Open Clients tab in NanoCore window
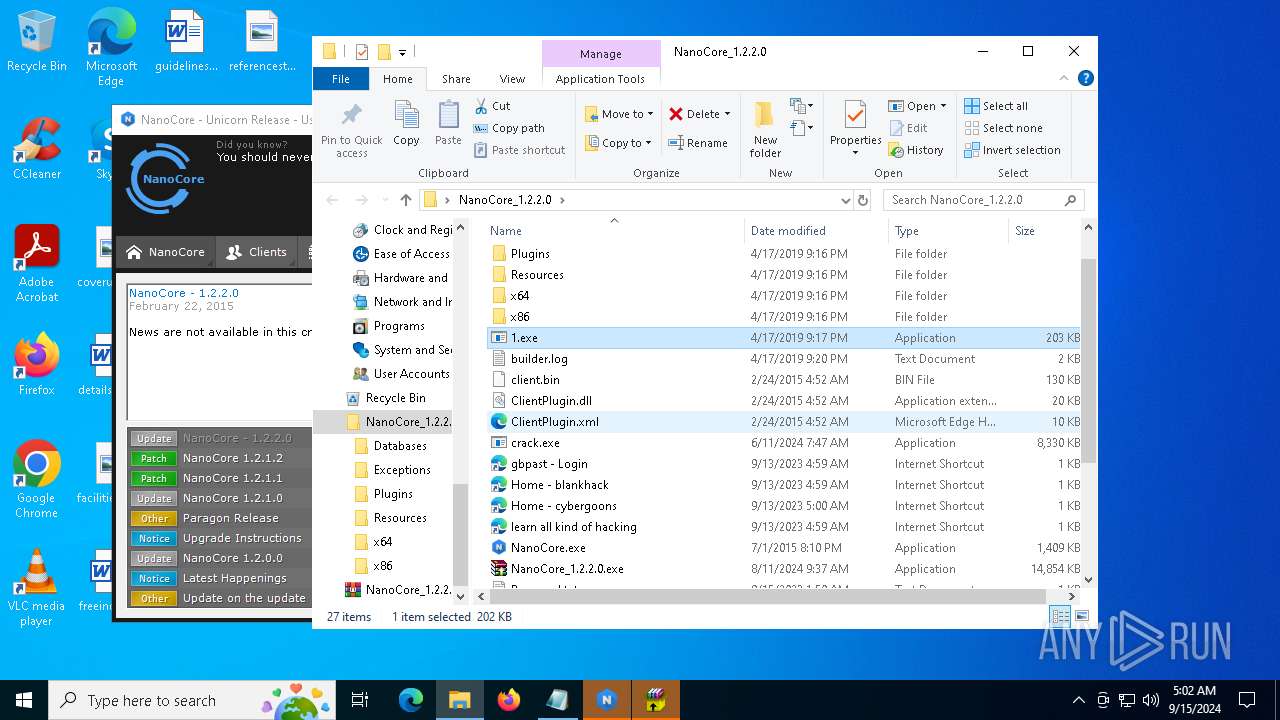Image resolution: width=1280 pixels, height=720 pixels. [256, 252]
